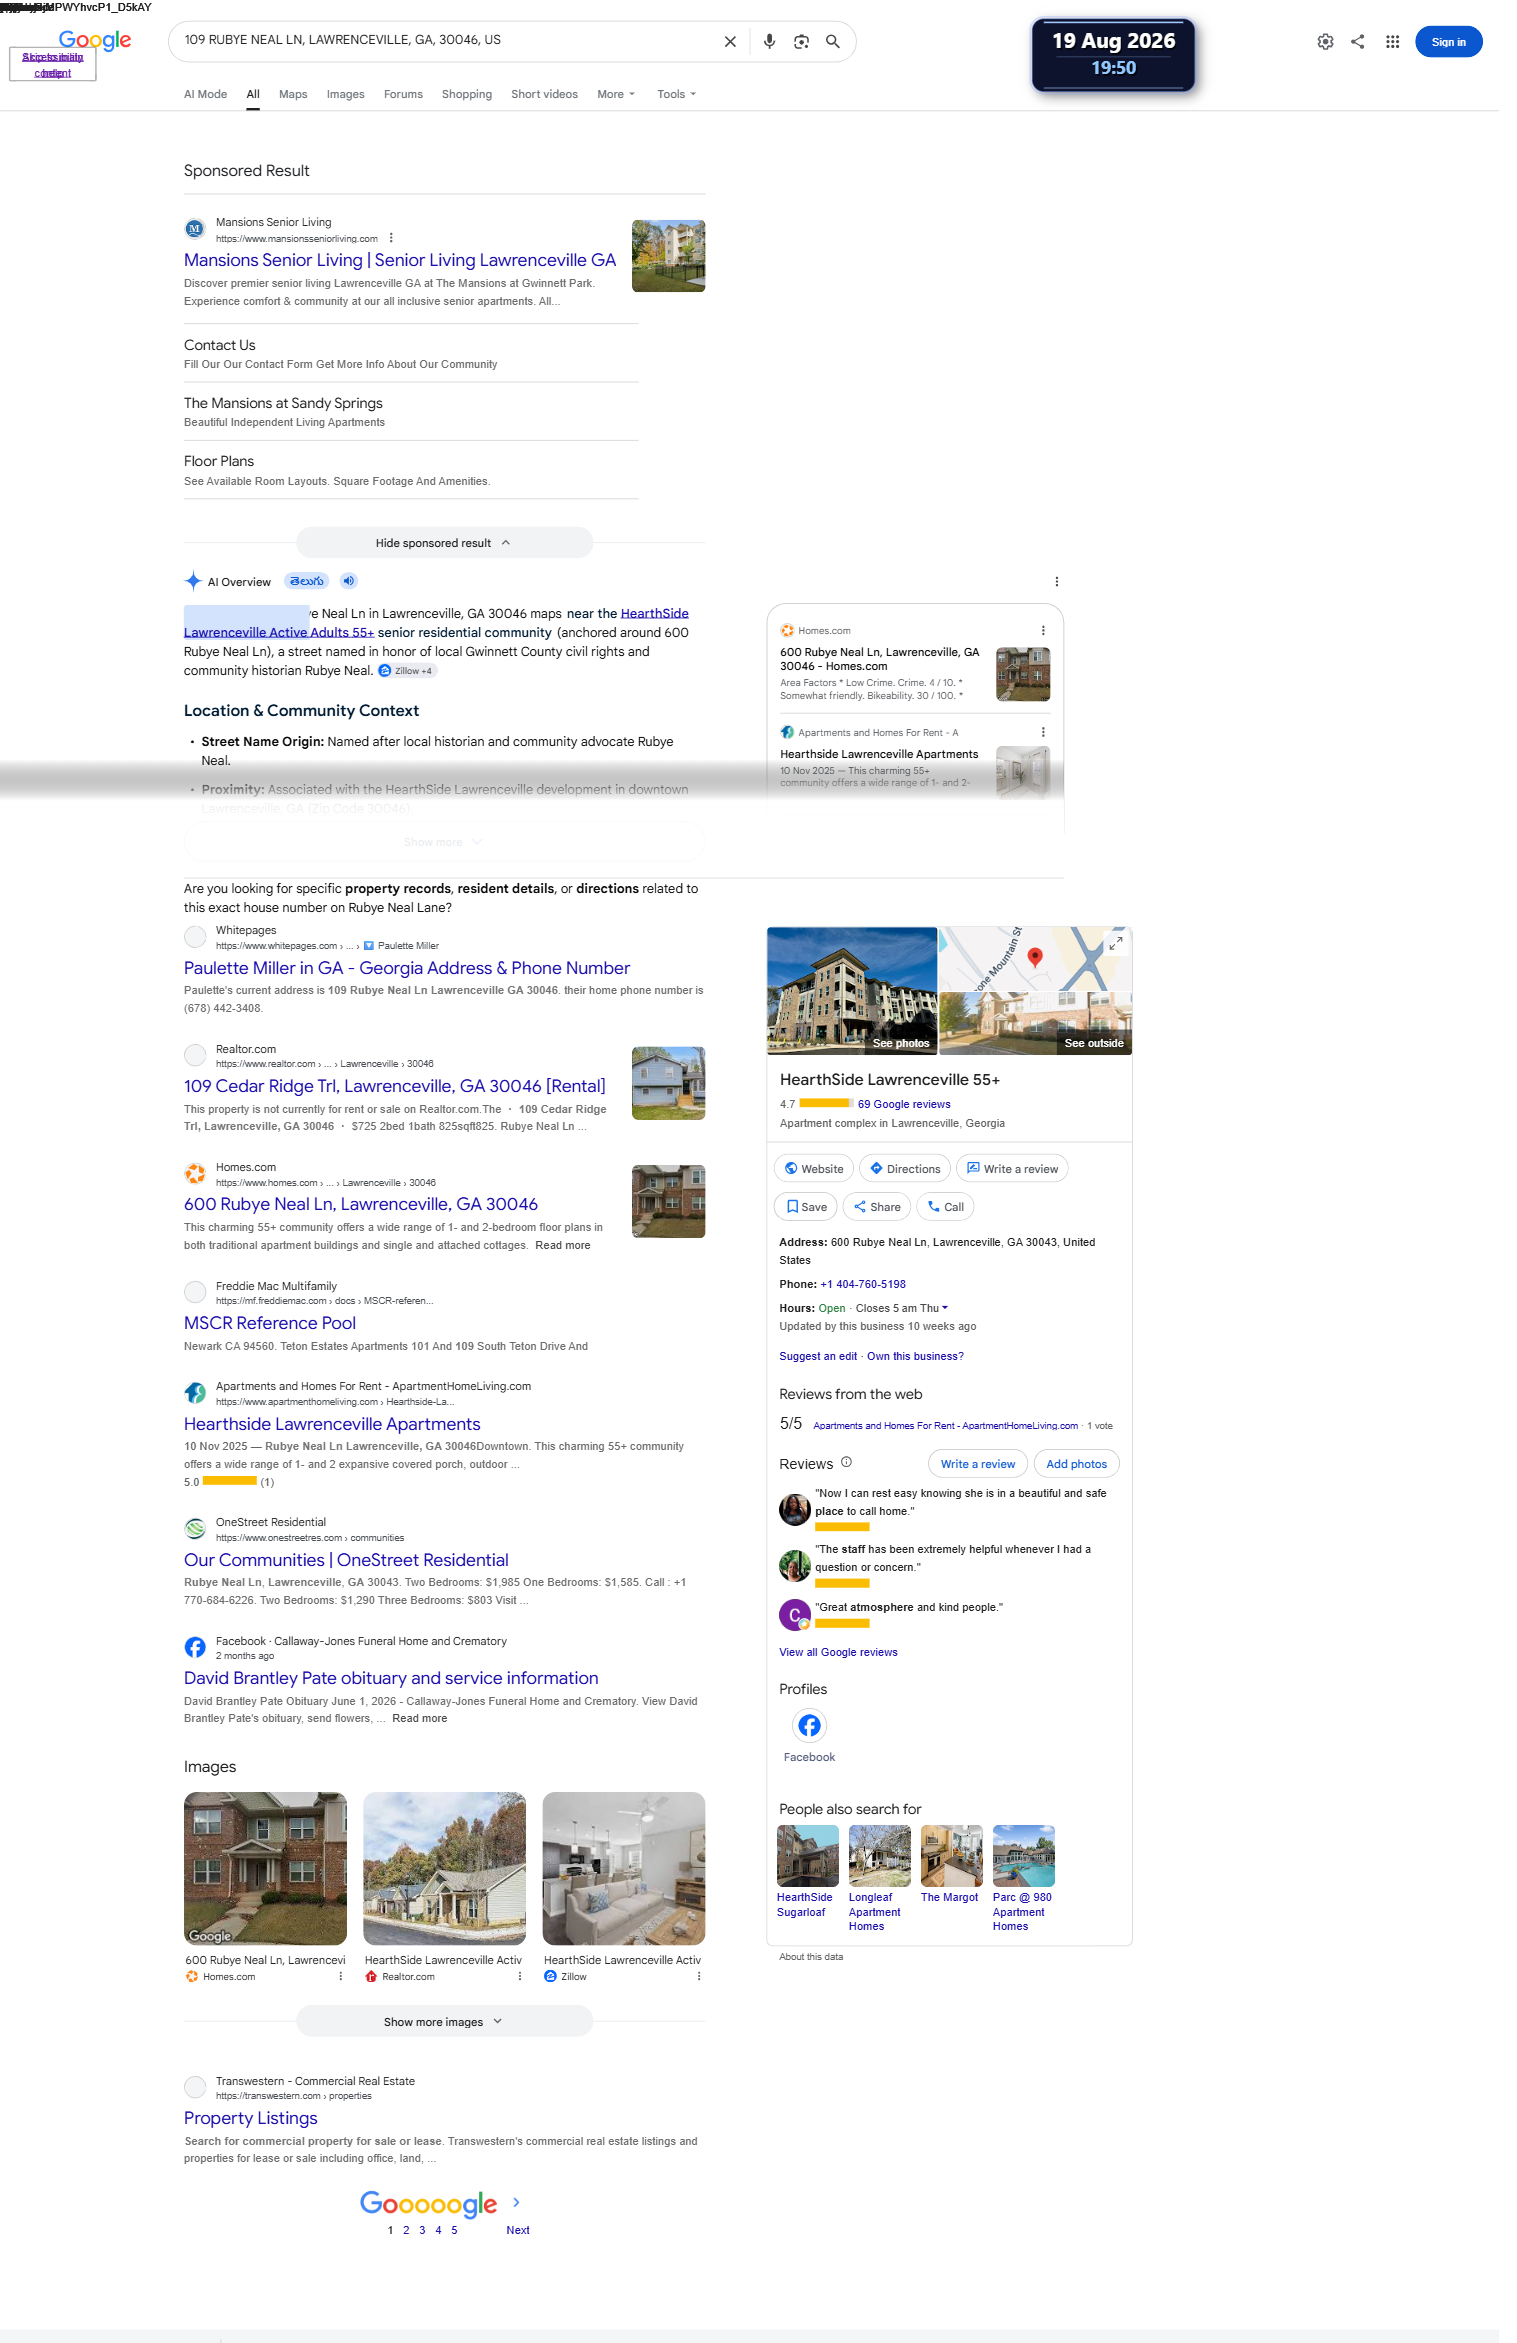Expand Show more images
The height and width of the screenshot is (2343, 1517).
(x=444, y=2022)
